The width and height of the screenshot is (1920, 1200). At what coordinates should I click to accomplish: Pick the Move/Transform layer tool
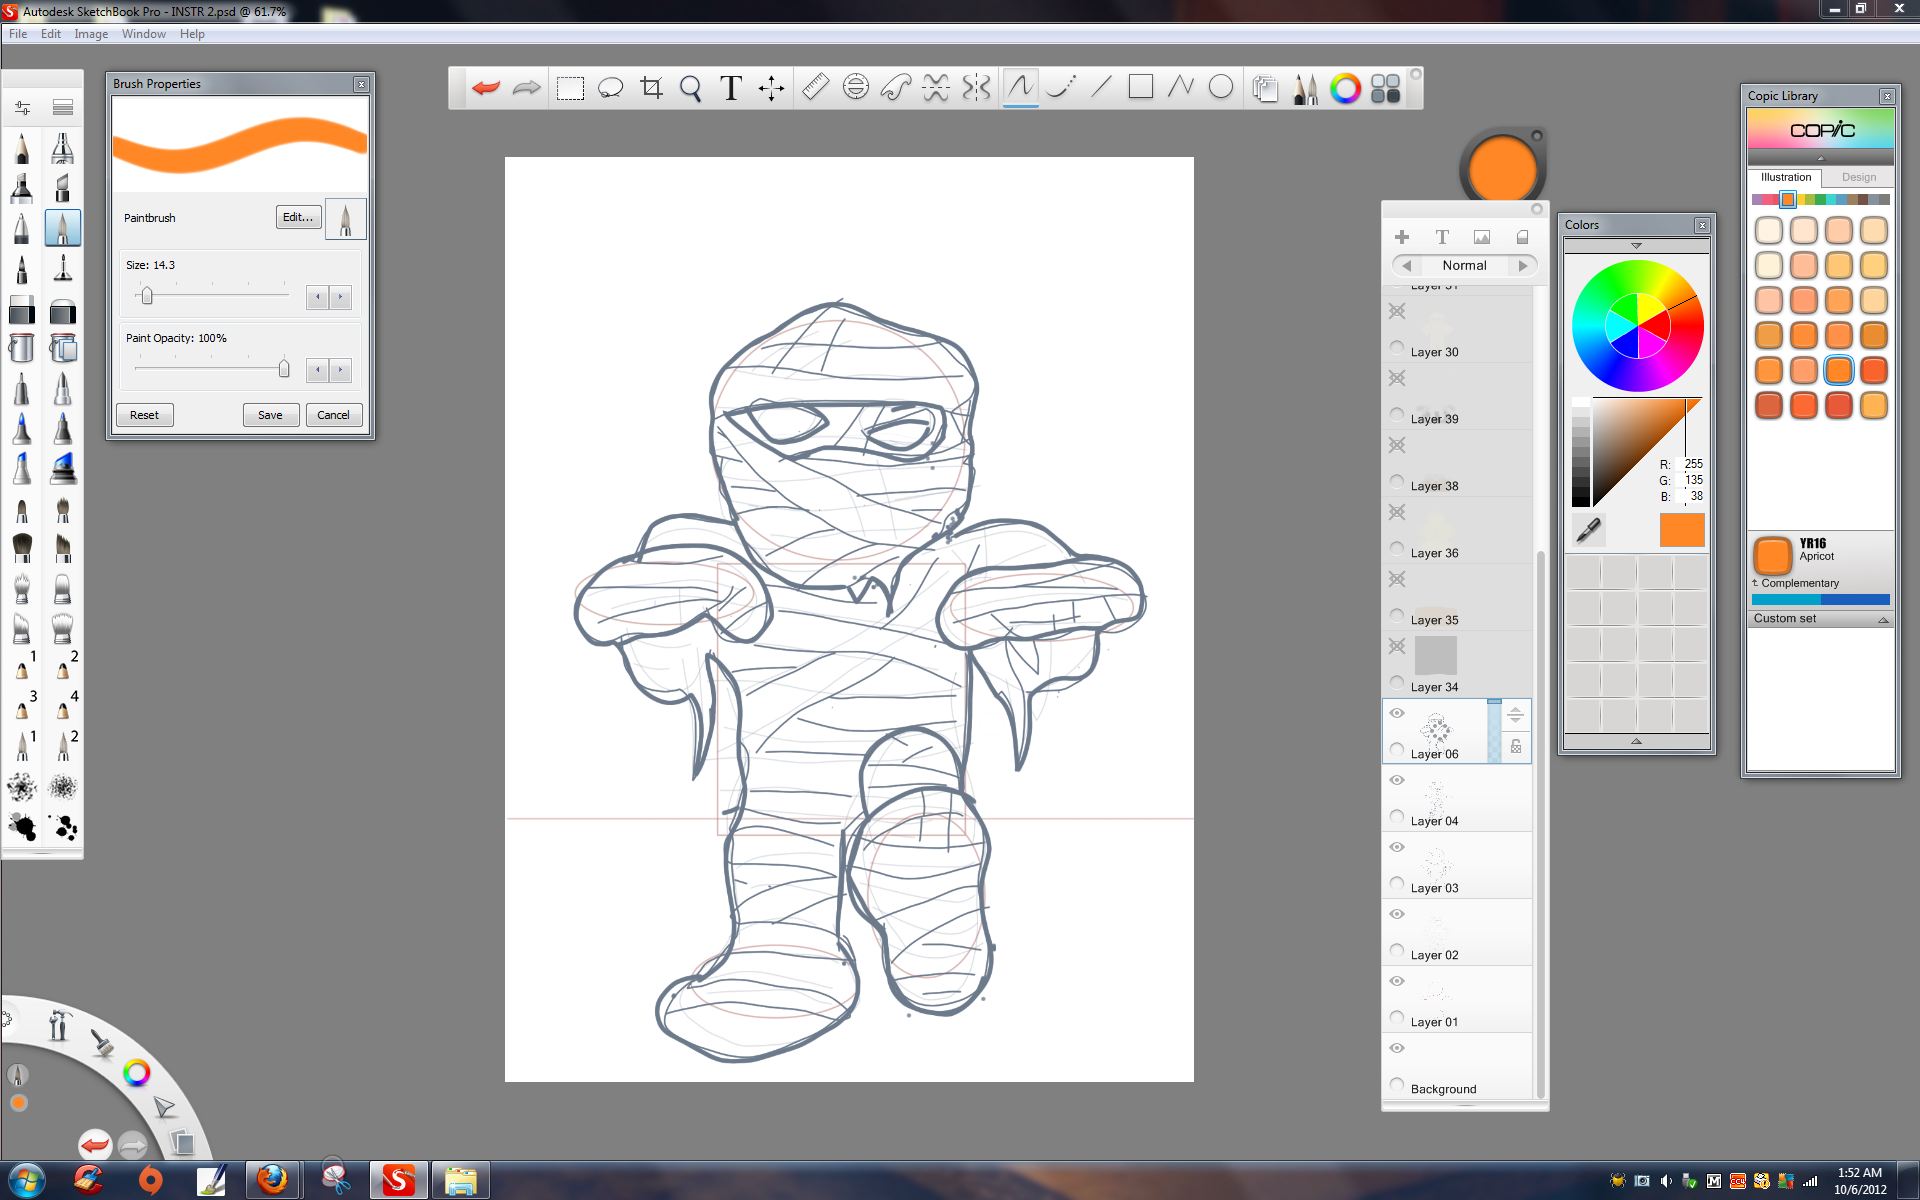(771, 88)
